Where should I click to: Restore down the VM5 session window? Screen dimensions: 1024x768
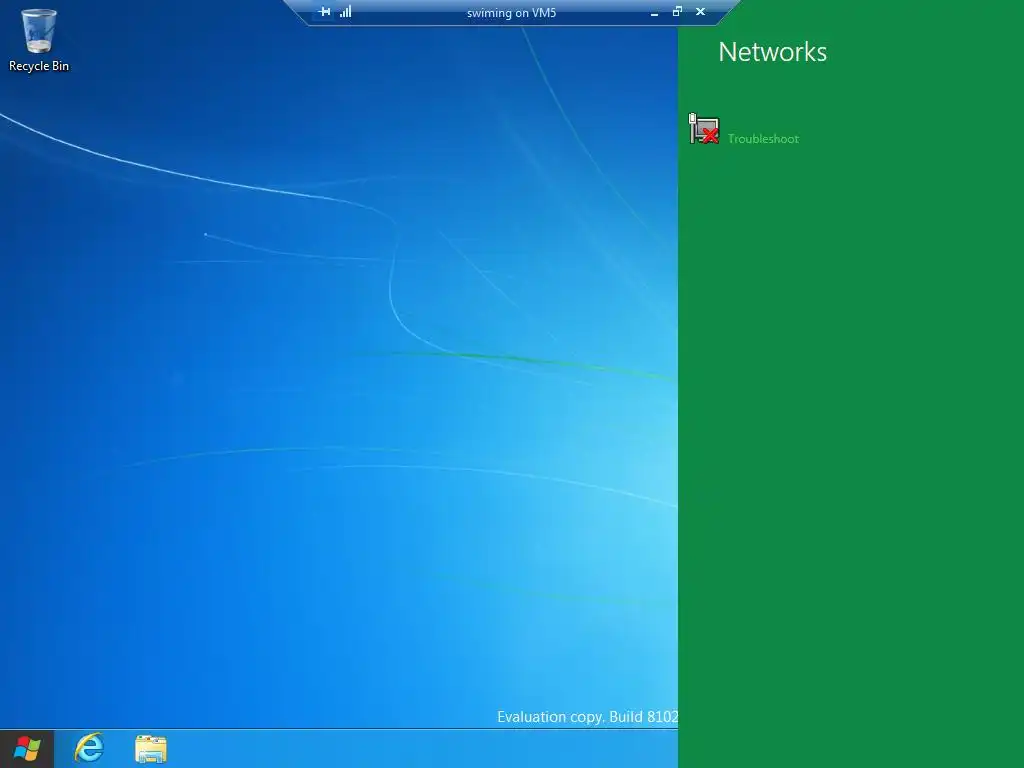(677, 11)
